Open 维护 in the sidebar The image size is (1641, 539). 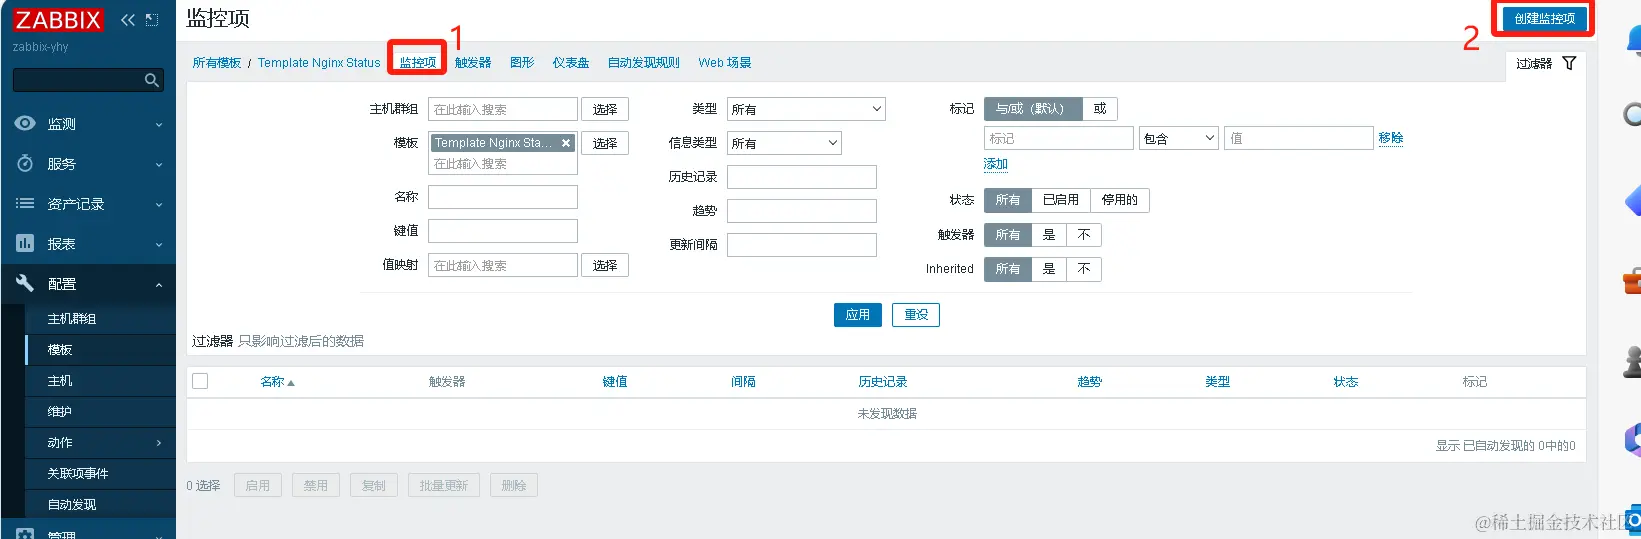60,412
